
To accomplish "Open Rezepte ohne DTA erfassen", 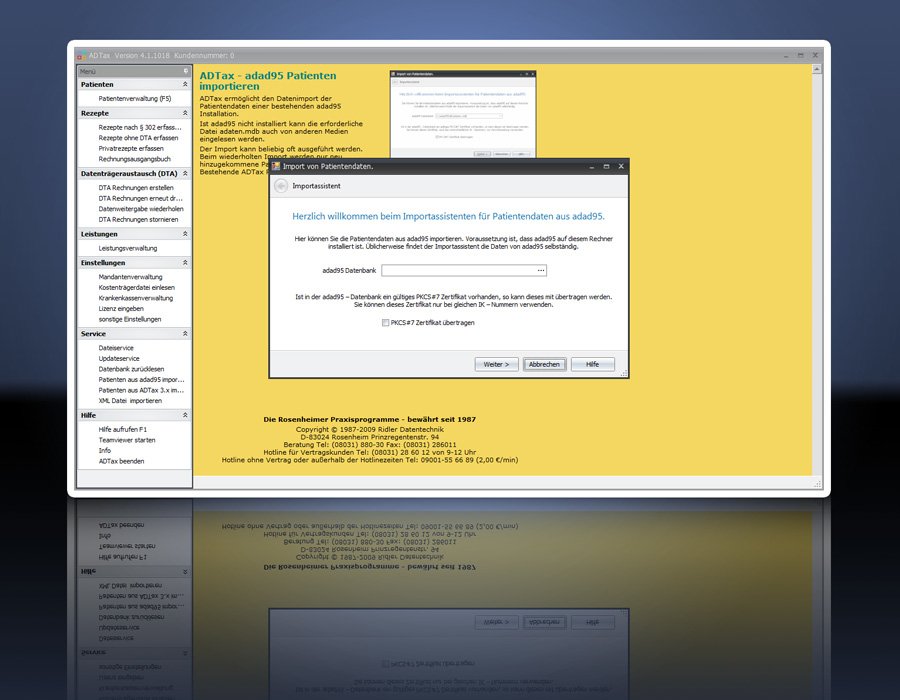I will 138,138.
